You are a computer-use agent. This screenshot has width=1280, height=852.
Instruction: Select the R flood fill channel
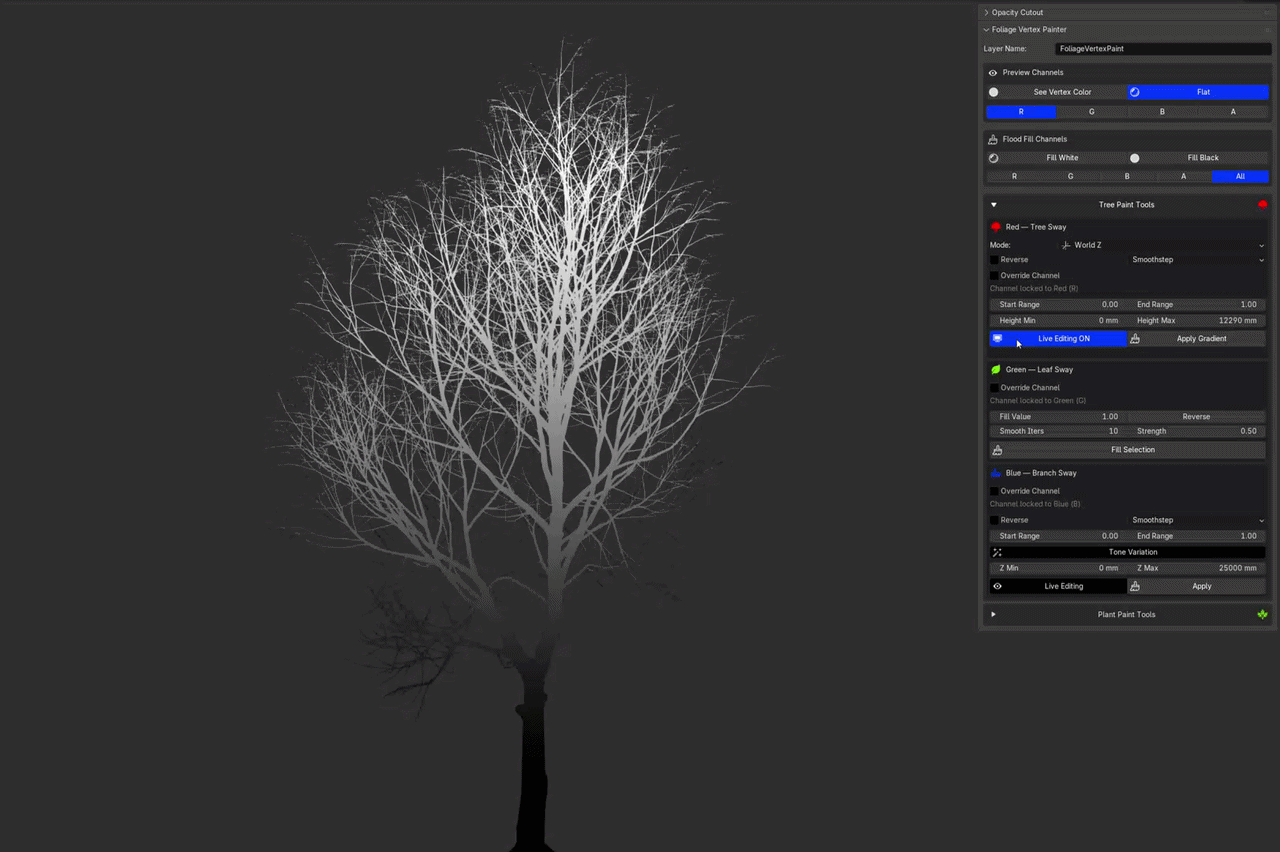point(1014,177)
